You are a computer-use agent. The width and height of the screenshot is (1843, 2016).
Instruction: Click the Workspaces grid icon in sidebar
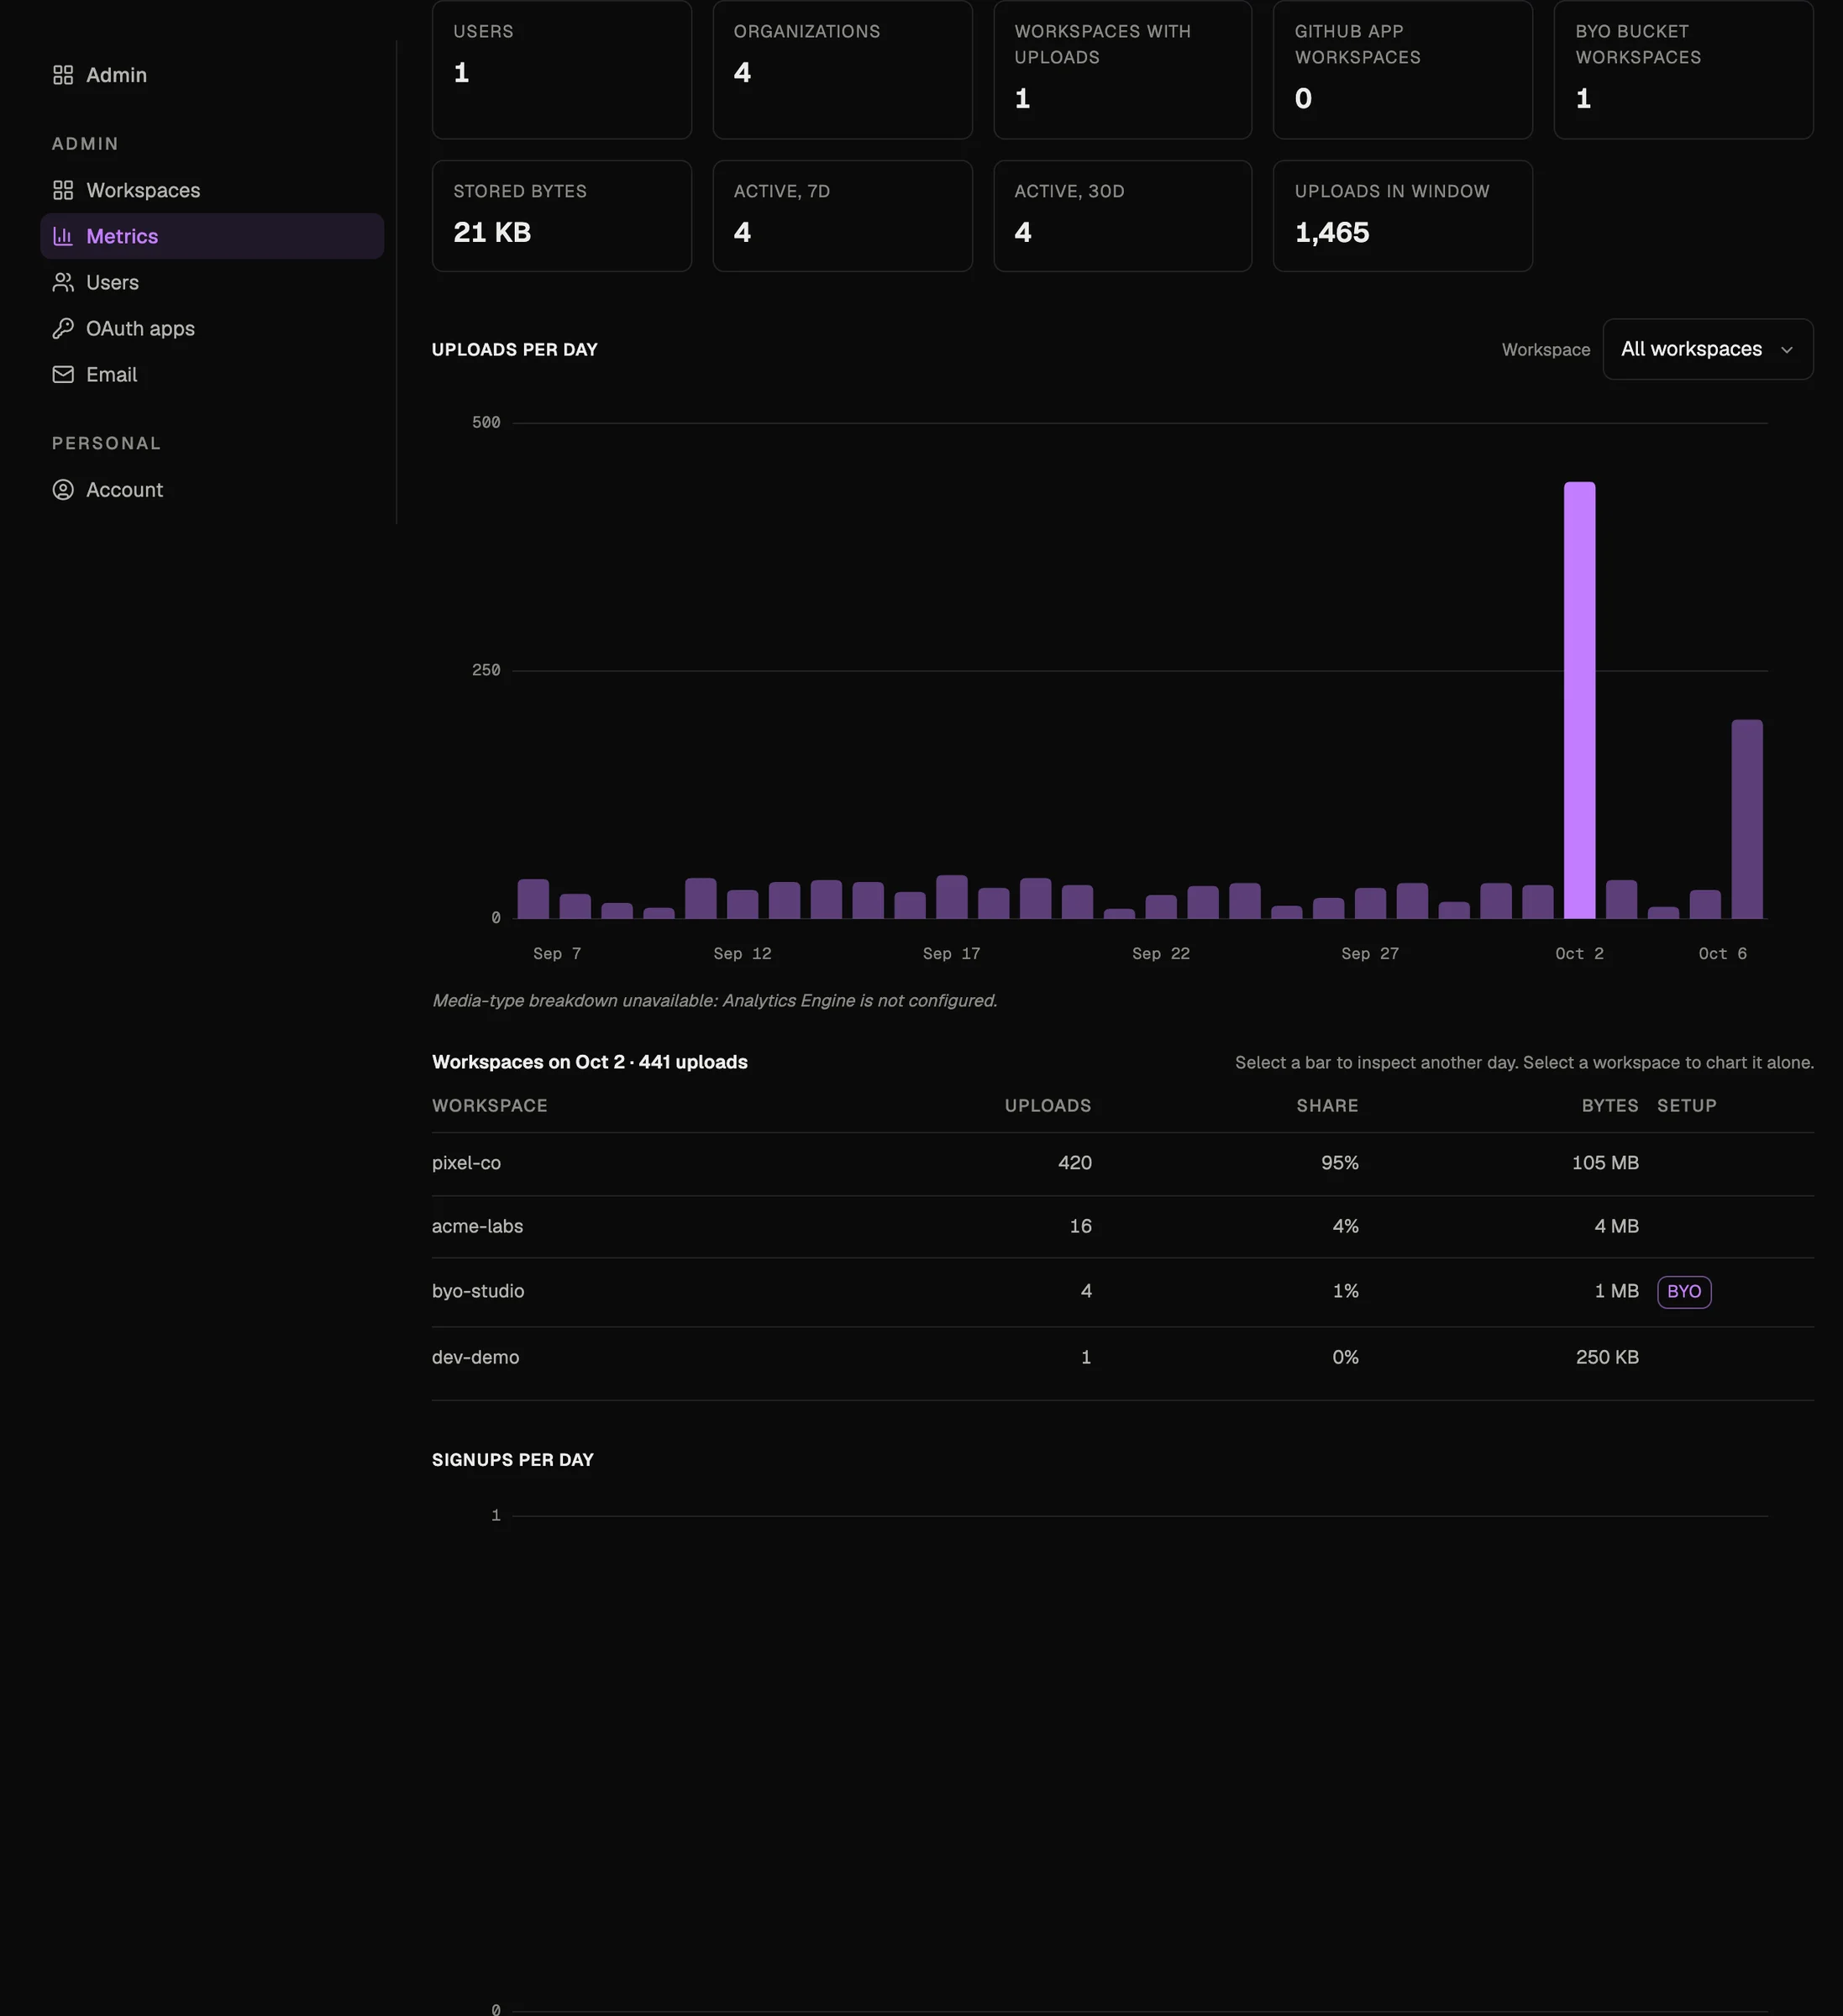point(63,190)
